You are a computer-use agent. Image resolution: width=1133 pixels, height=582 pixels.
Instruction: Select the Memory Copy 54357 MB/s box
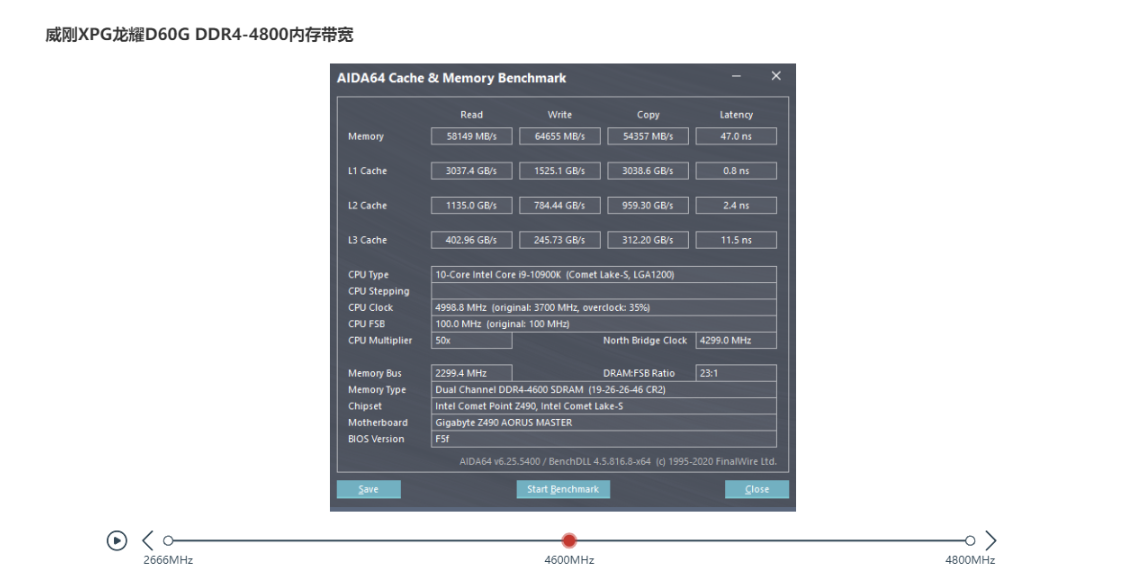click(x=647, y=136)
